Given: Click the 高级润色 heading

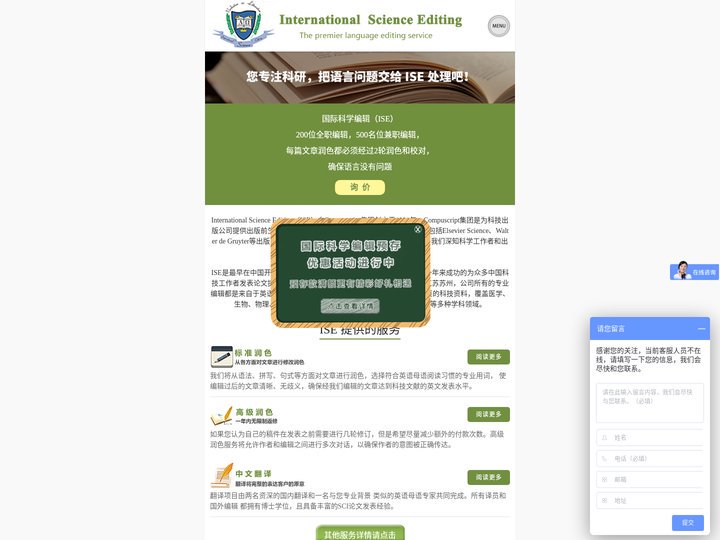Looking at the screenshot, I should click(254, 412).
